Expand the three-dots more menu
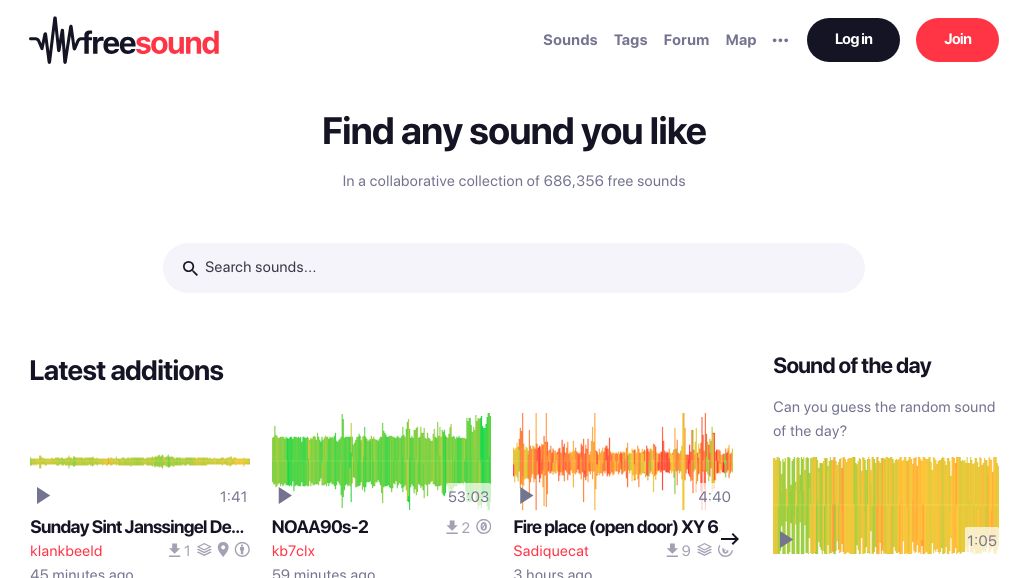1028x578 pixels. (x=780, y=40)
